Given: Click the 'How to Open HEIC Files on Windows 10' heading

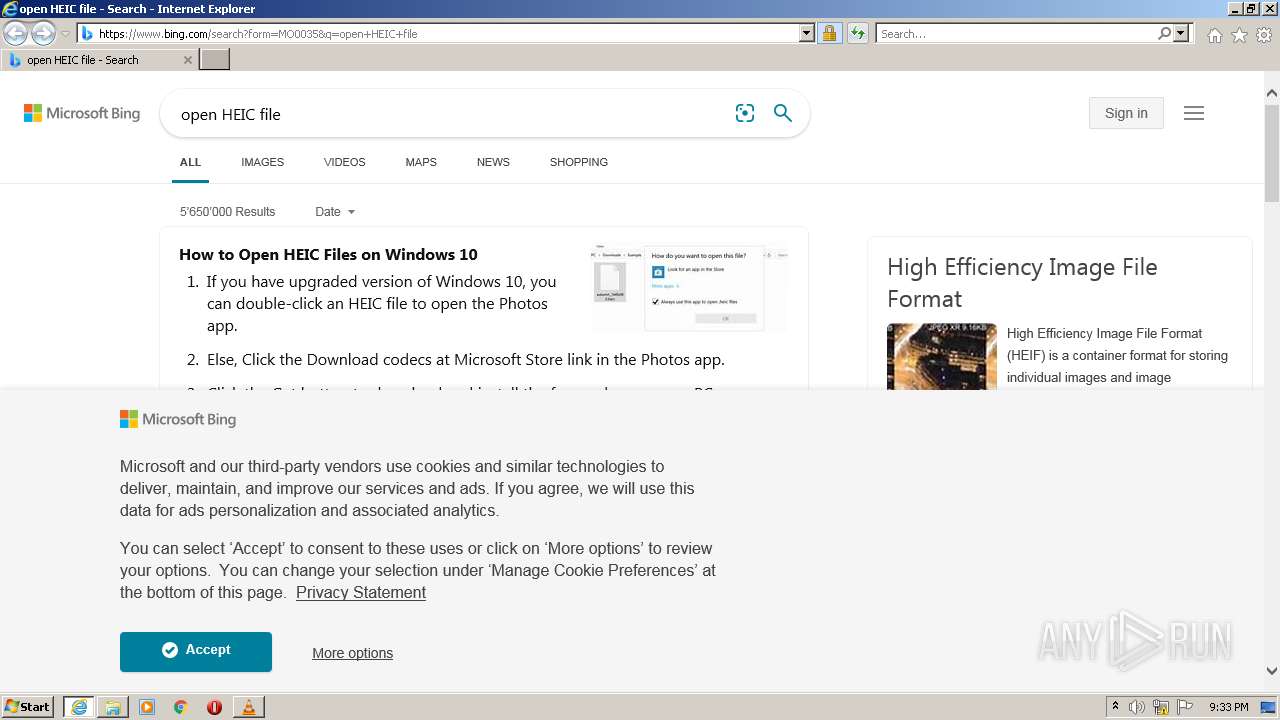Looking at the screenshot, I should coord(328,254).
